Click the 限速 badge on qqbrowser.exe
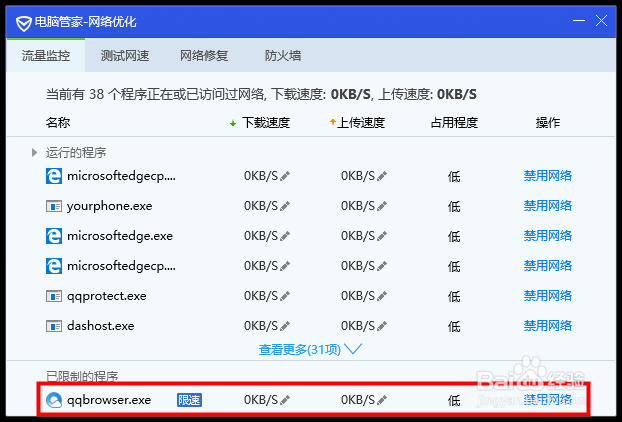The width and height of the screenshot is (622, 422). (x=189, y=400)
